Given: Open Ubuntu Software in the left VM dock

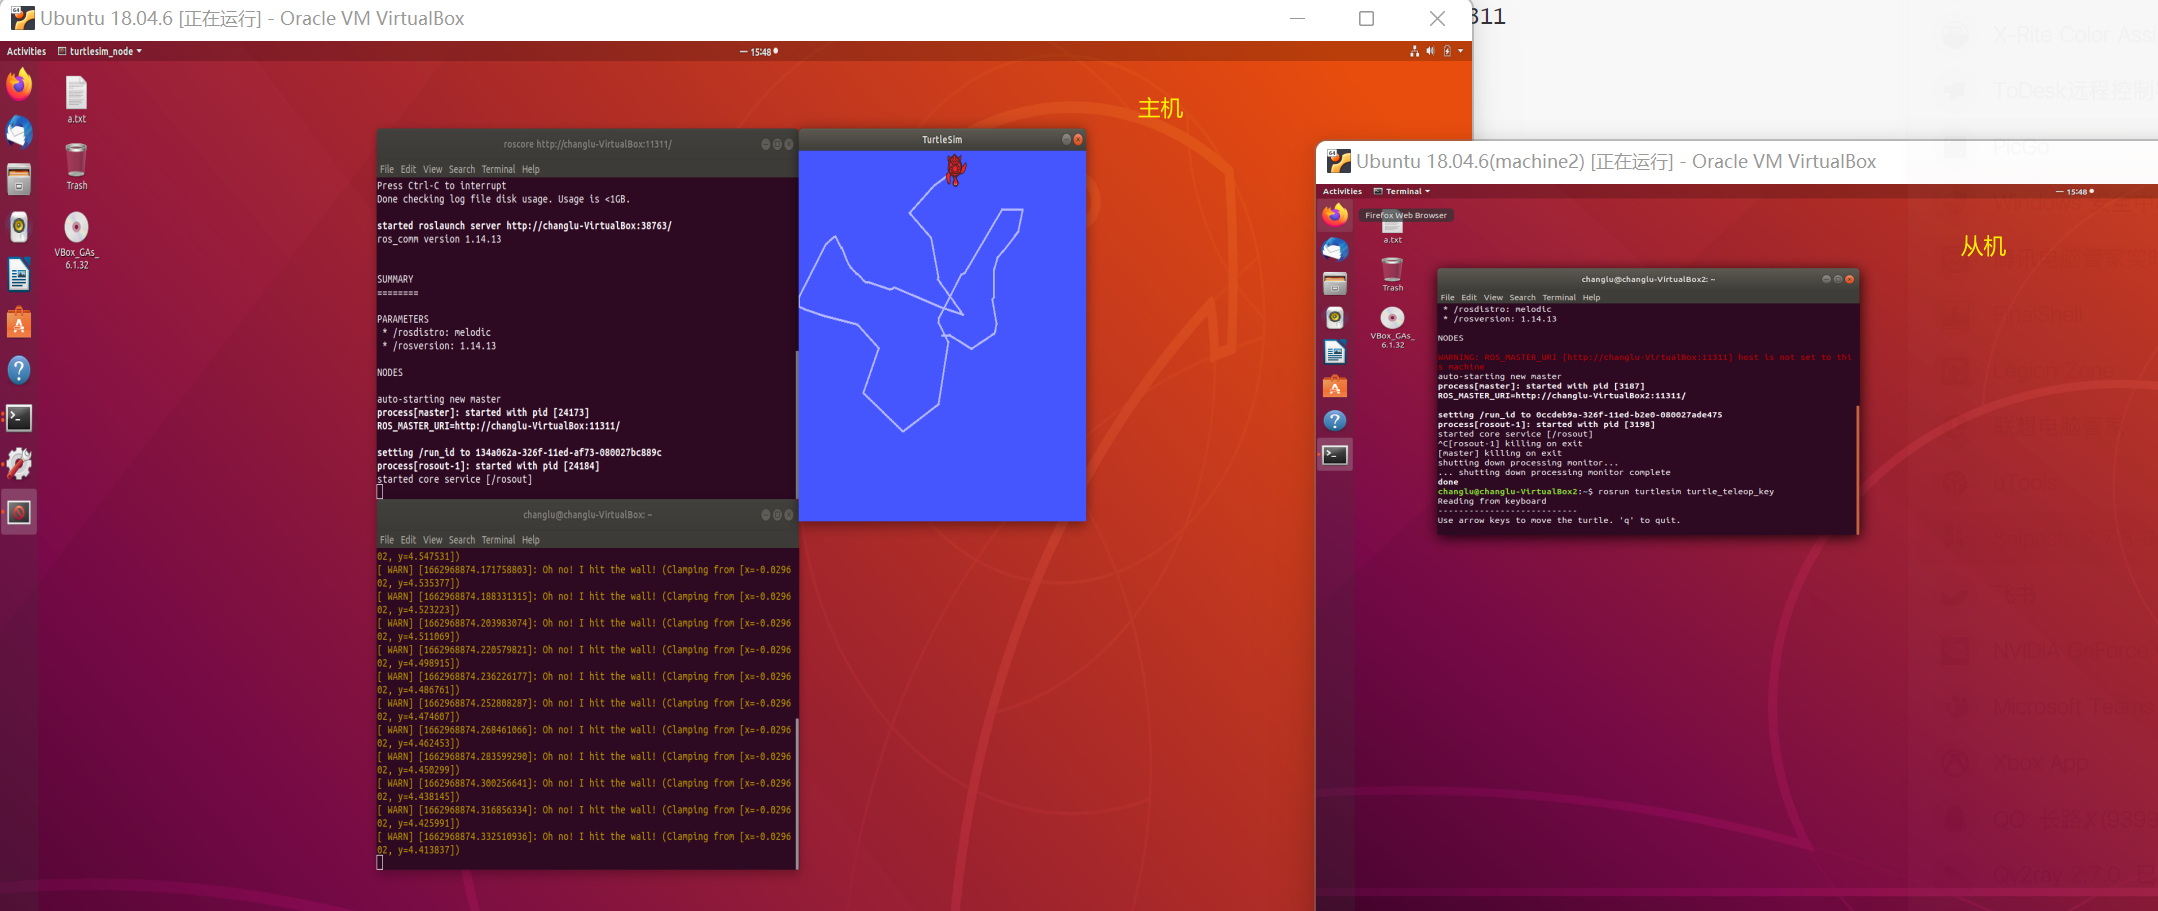Looking at the screenshot, I should click(x=19, y=322).
